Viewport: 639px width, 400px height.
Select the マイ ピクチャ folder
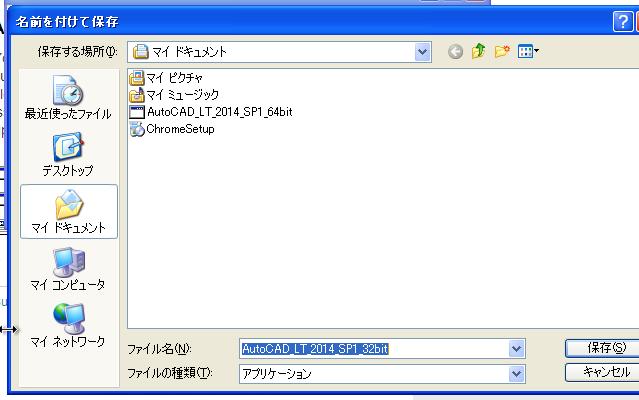click(x=166, y=77)
